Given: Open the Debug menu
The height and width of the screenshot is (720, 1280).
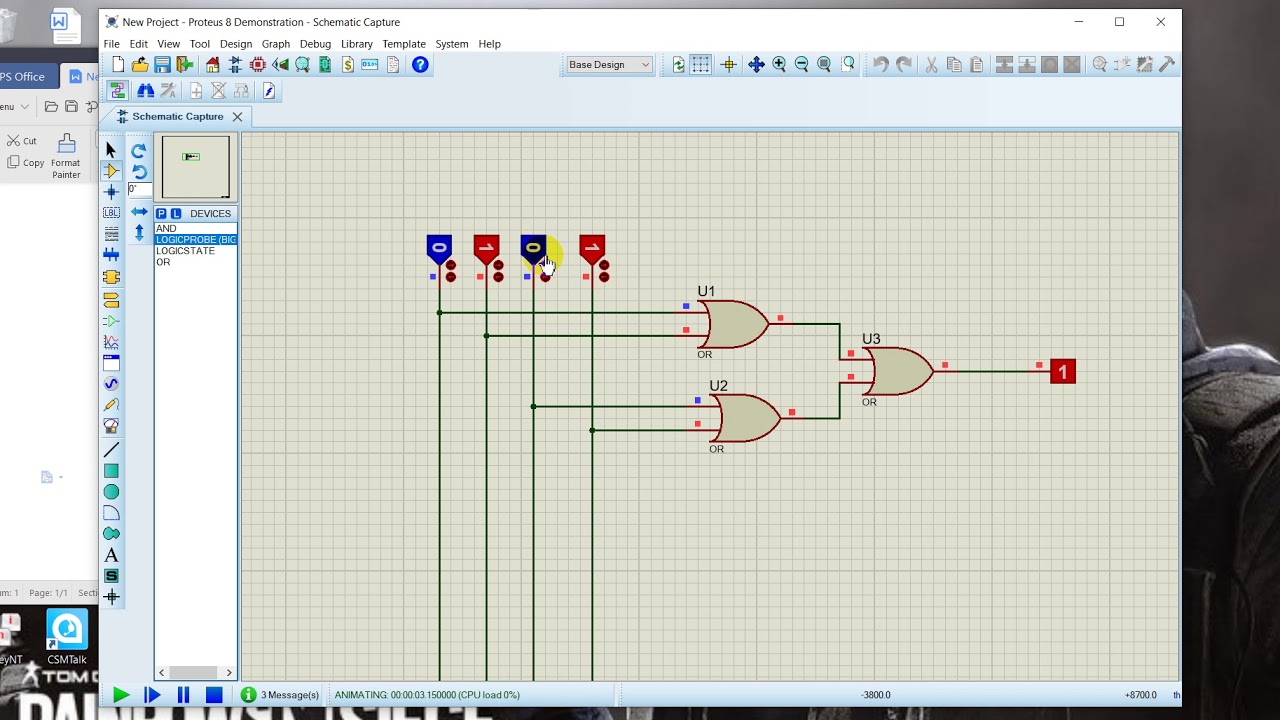Looking at the screenshot, I should pos(315,44).
